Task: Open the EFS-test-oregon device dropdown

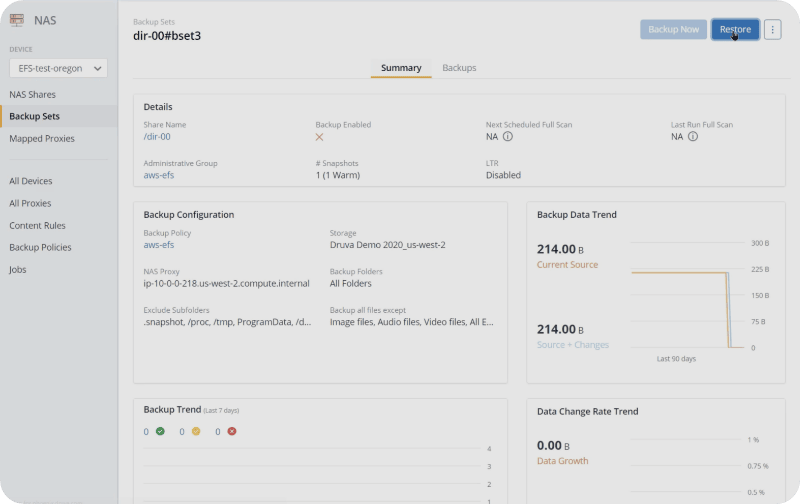Action: pos(58,68)
